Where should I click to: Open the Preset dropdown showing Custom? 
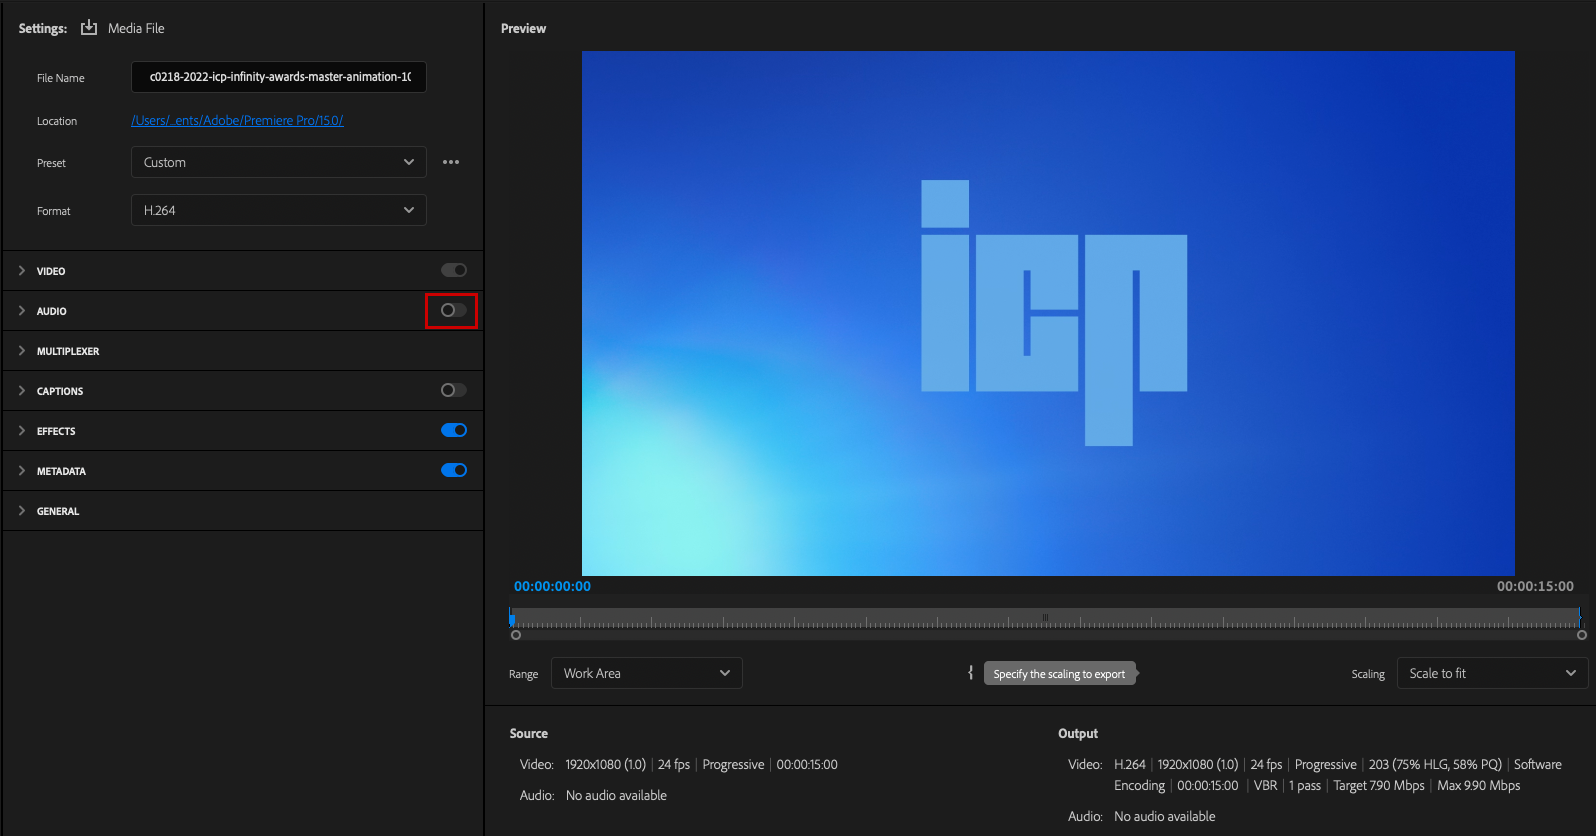[279, 162]
